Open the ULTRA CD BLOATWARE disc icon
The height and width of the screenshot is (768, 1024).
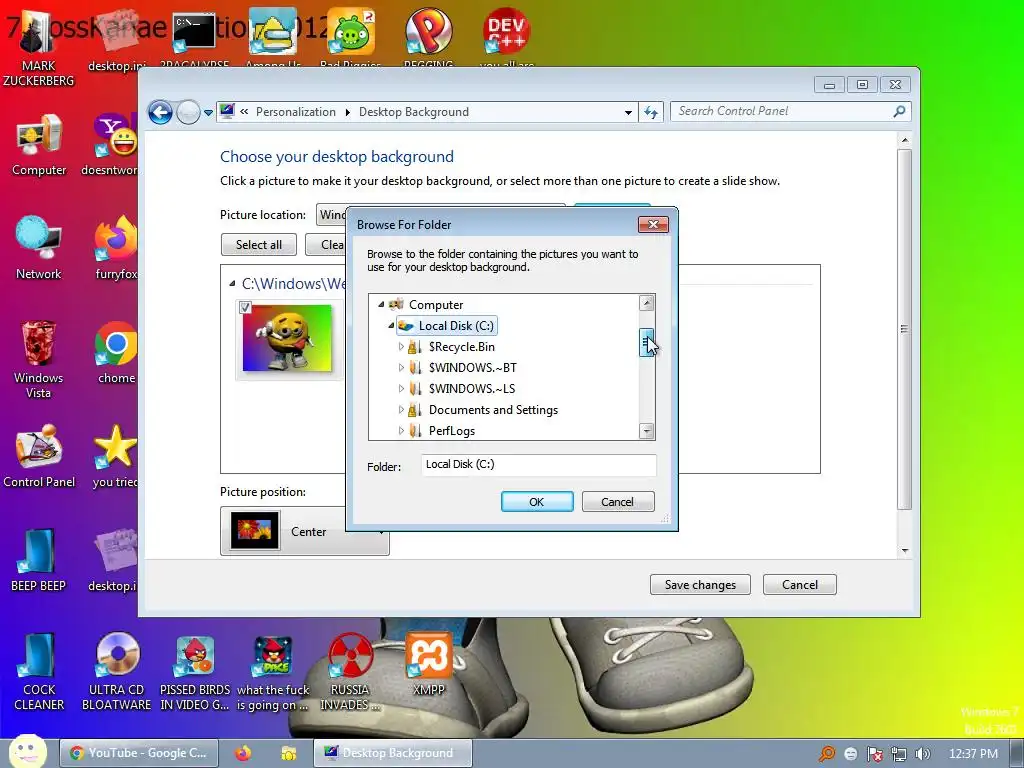pyautogui.click(x=116, y=671)
